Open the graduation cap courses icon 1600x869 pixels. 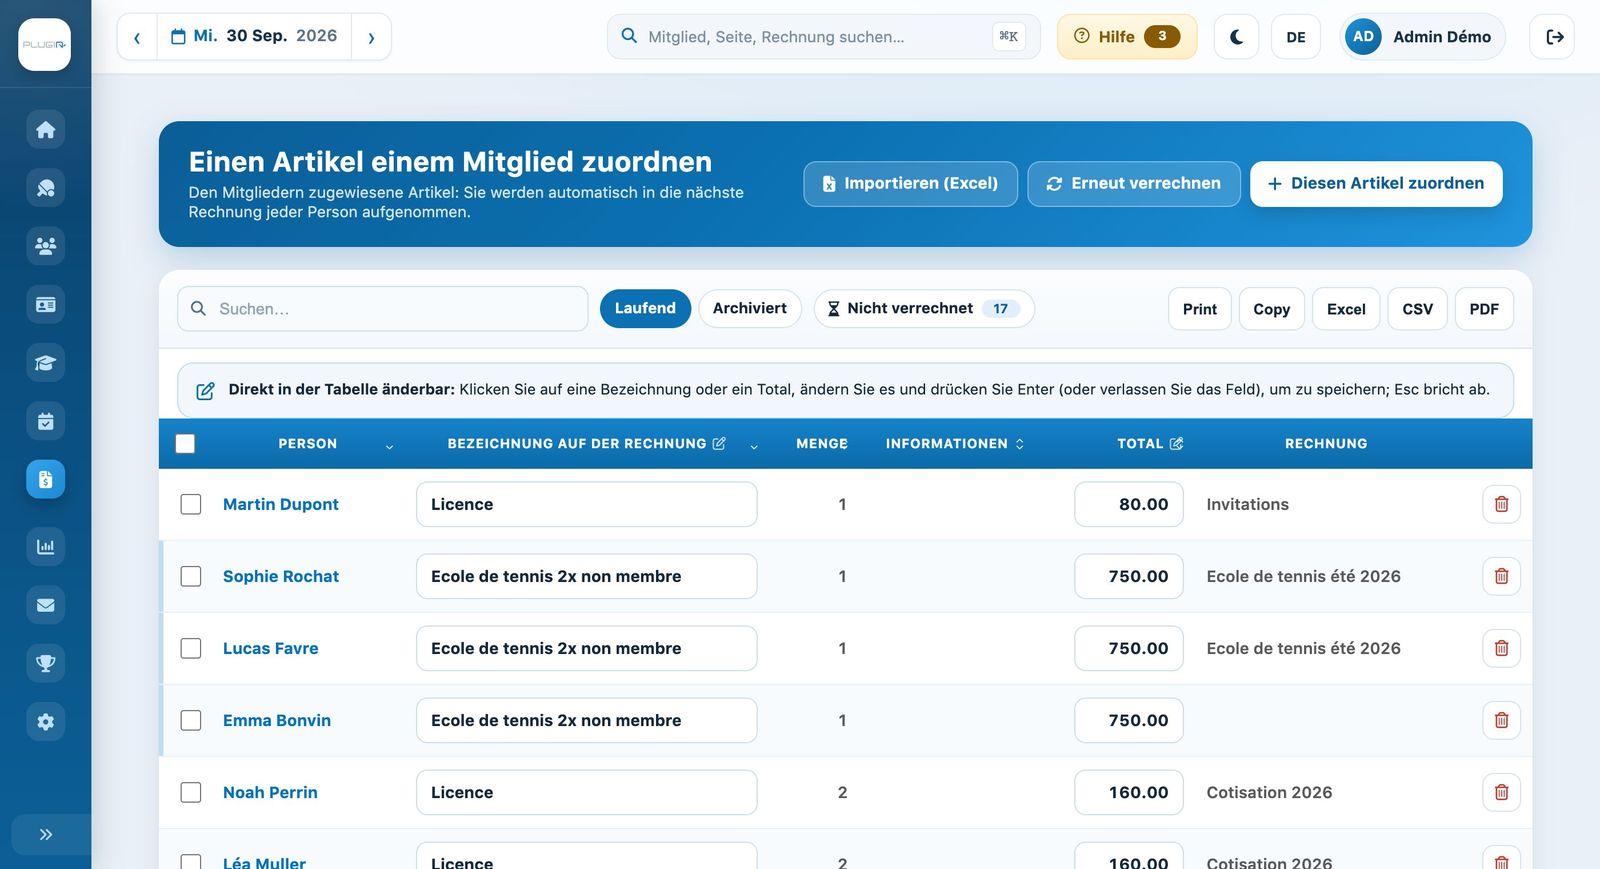[x=45, y=363]
